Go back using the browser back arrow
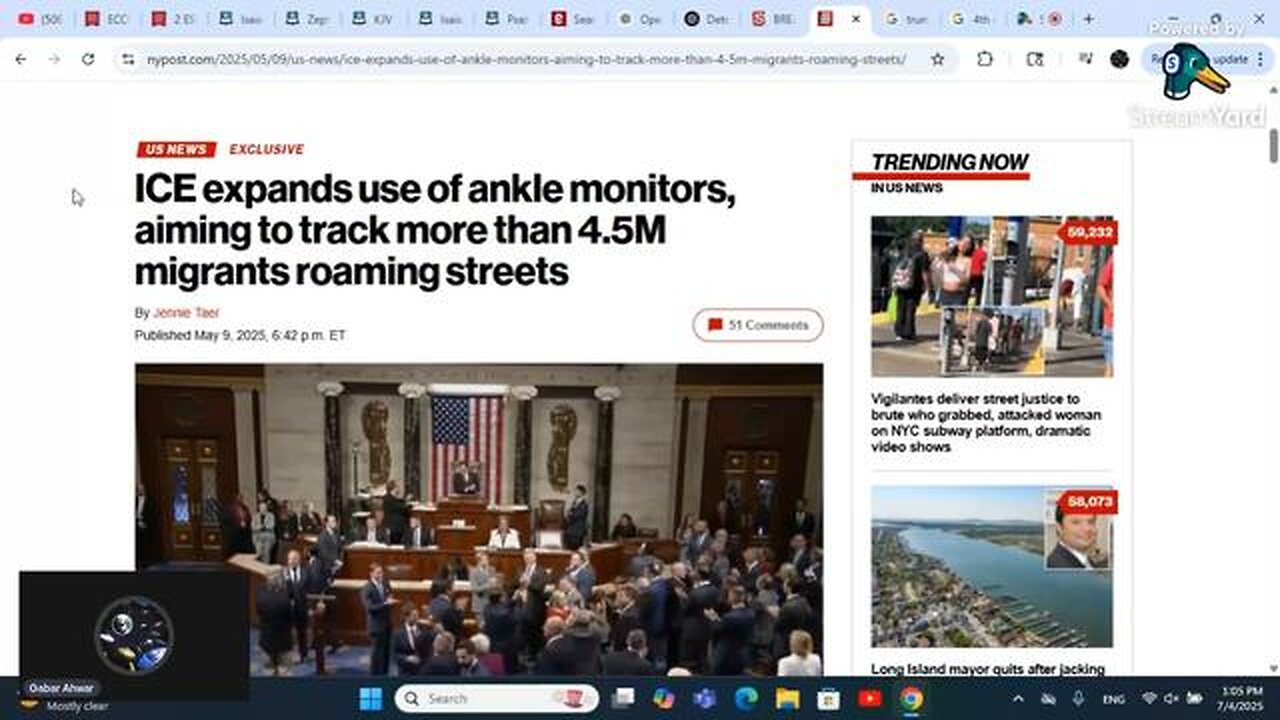Viewport: 1280px width, 720px height. (x=21, y=60)
